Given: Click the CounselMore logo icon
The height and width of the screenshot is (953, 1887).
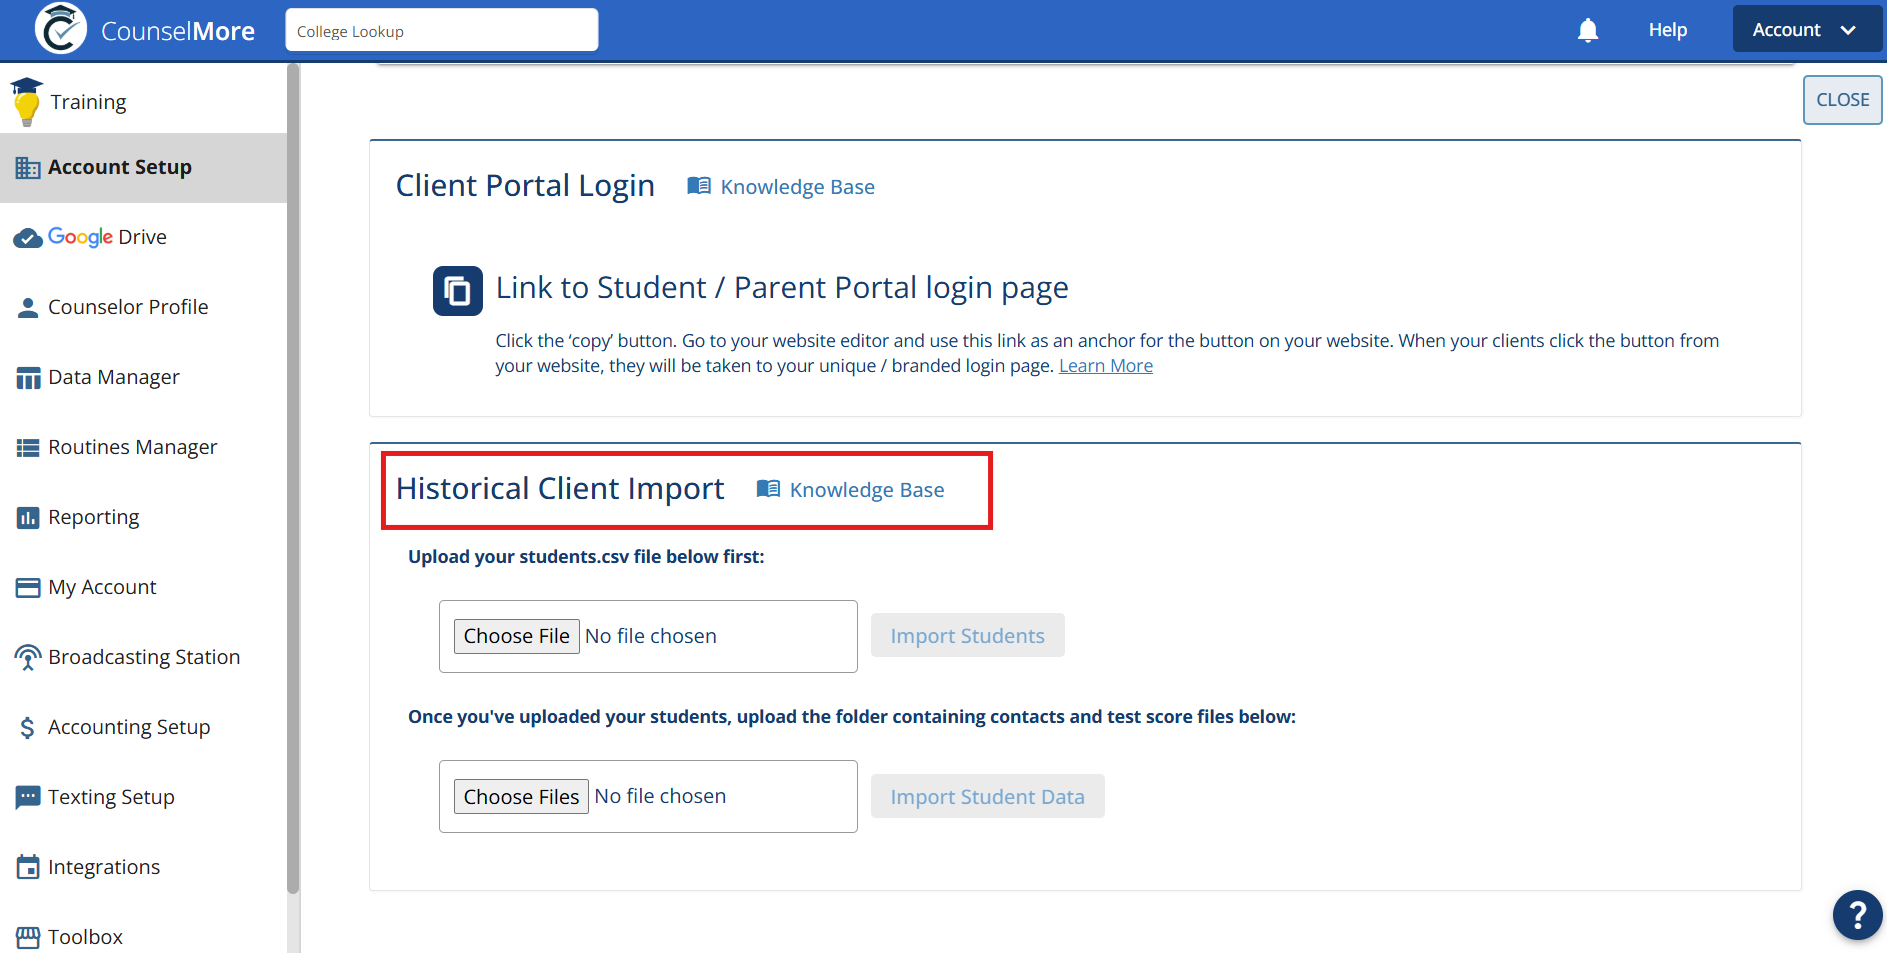Looking at the screenshot, I should 60,29.
